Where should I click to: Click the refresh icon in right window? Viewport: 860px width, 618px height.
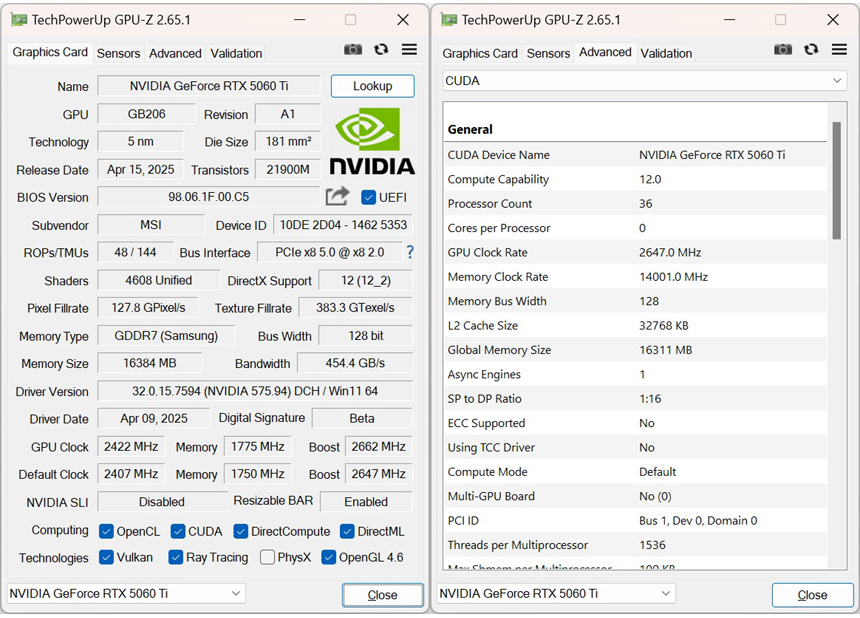click(x=811, y=50)
